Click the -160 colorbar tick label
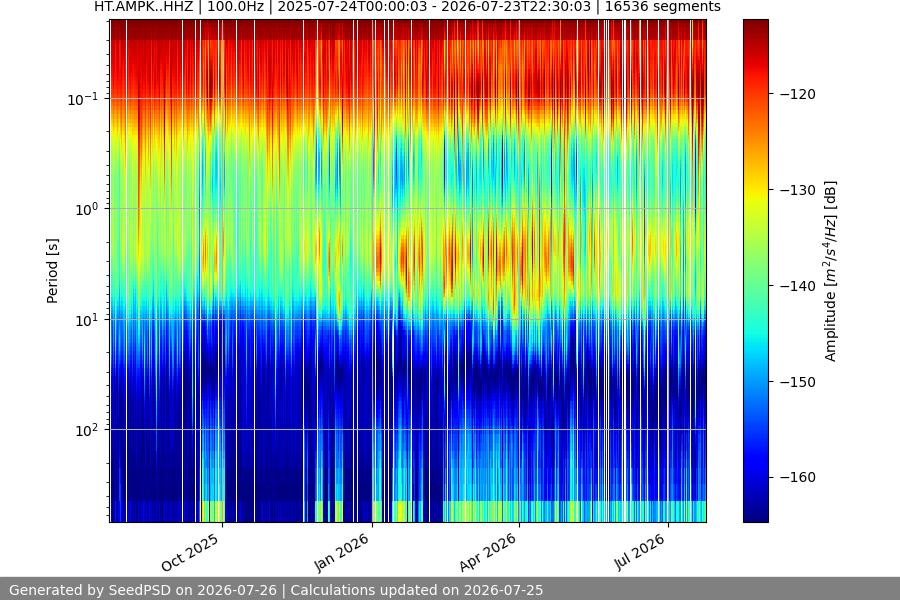The height and width of the screenshot is (600, 900). (798, 477)
